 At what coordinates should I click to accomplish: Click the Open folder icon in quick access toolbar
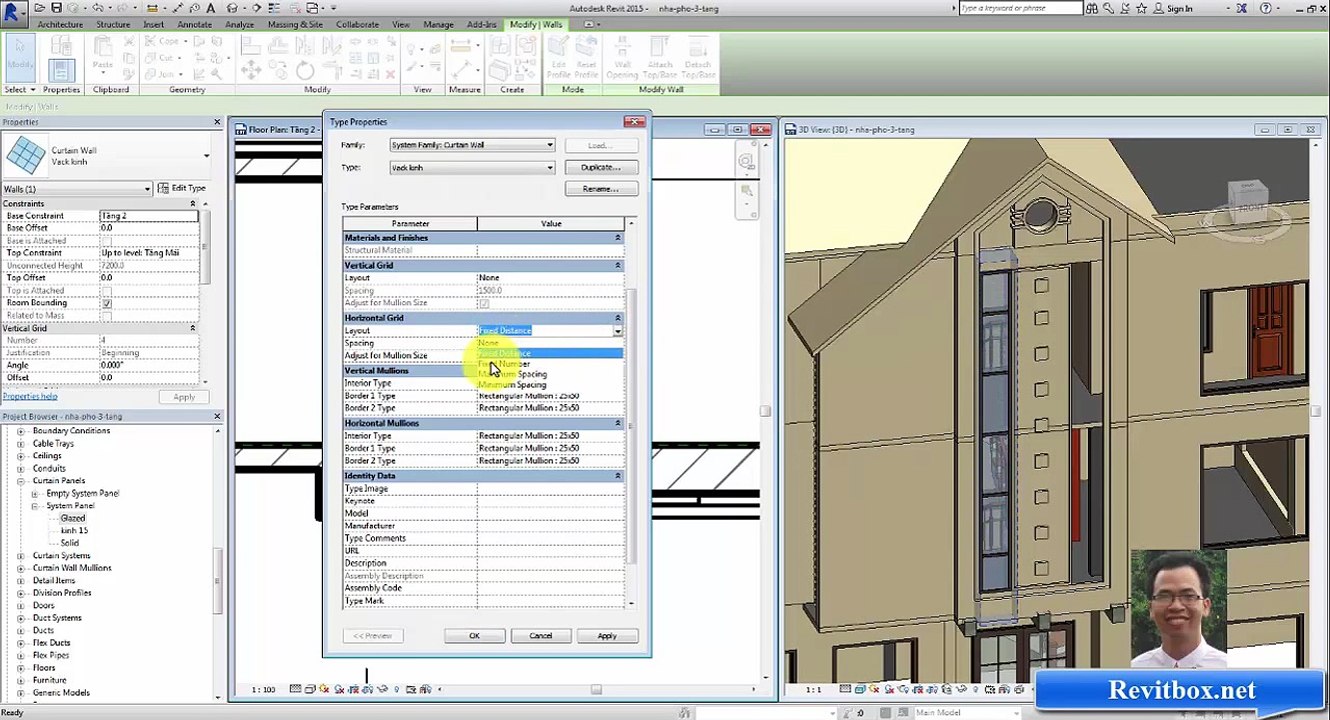coord(40,8)
